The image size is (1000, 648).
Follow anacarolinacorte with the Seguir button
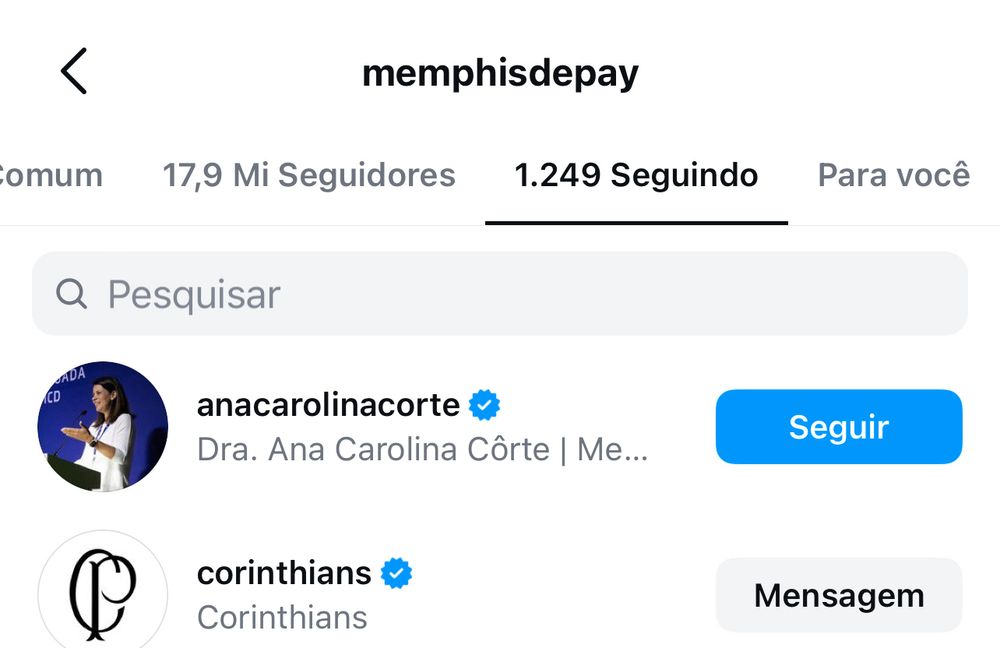tap(839, 427)
